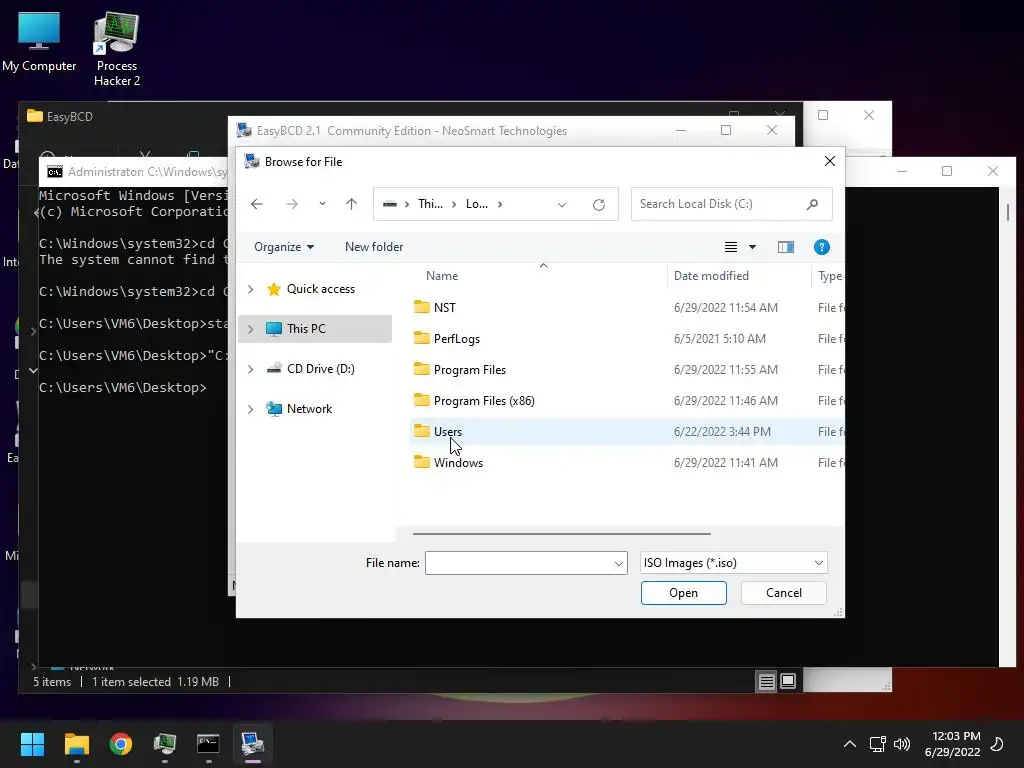1024x768 pixels.
Task: Go up one folder level arrow
Action: tap(351, 204)
